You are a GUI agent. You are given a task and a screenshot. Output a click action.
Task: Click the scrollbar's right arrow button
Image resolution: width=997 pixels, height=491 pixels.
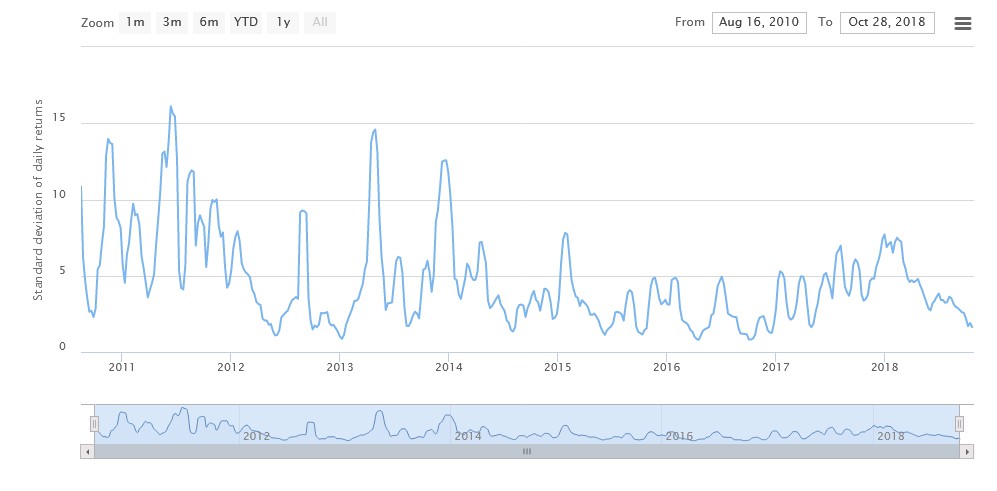click(x=966, y=451)
